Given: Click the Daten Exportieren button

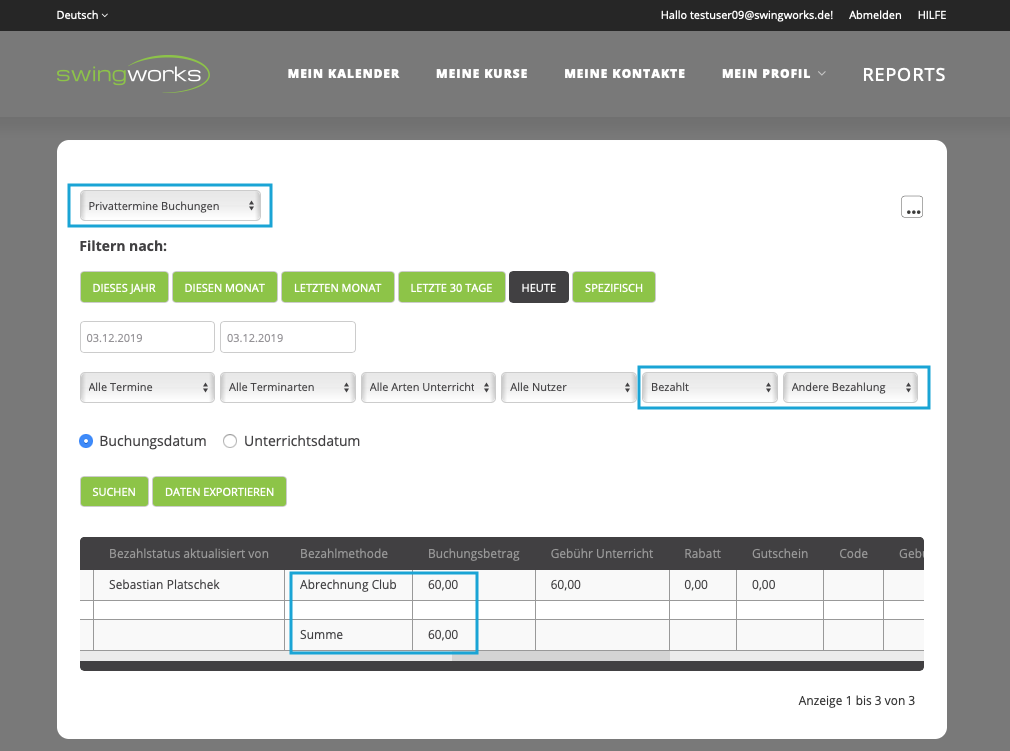Looking at the screenshot, I should [219, 492].
